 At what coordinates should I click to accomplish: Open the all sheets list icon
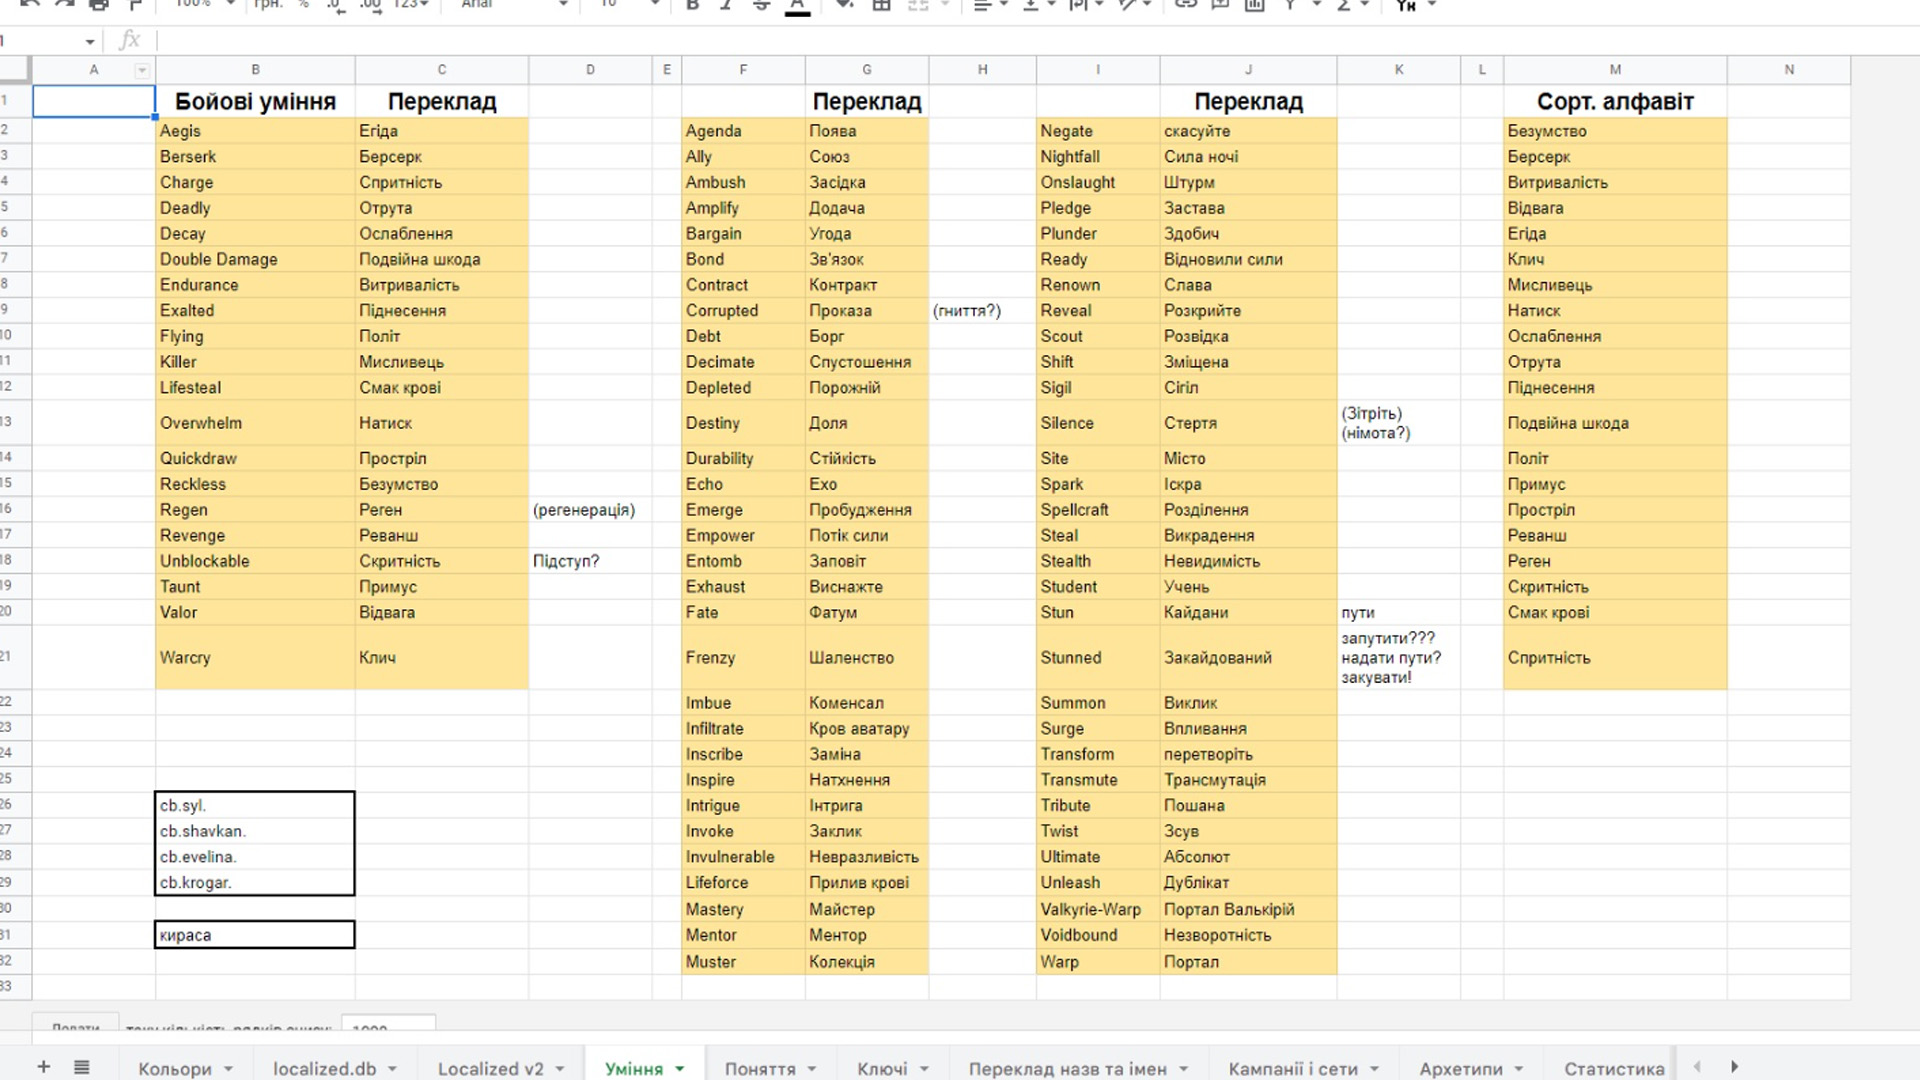[x=82, y=1067]
